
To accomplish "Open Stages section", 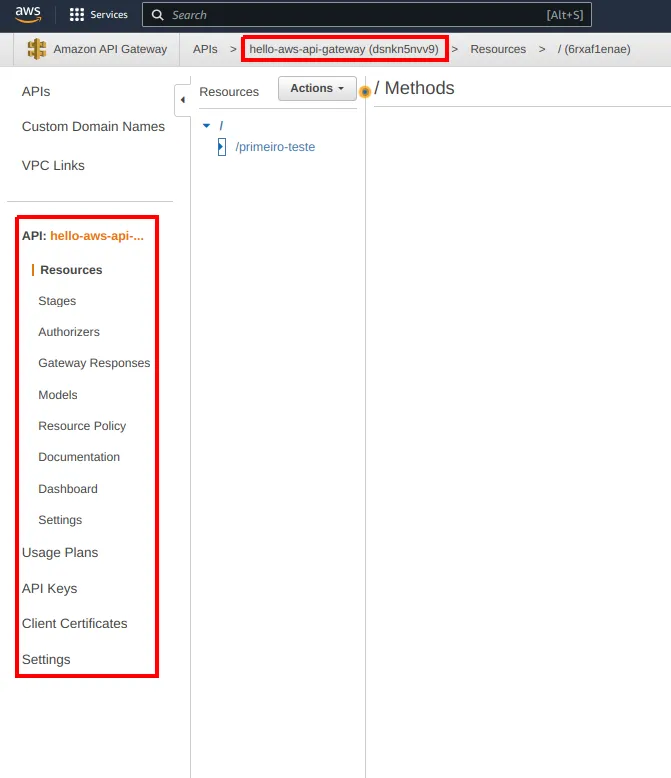I will click(57, 301).
